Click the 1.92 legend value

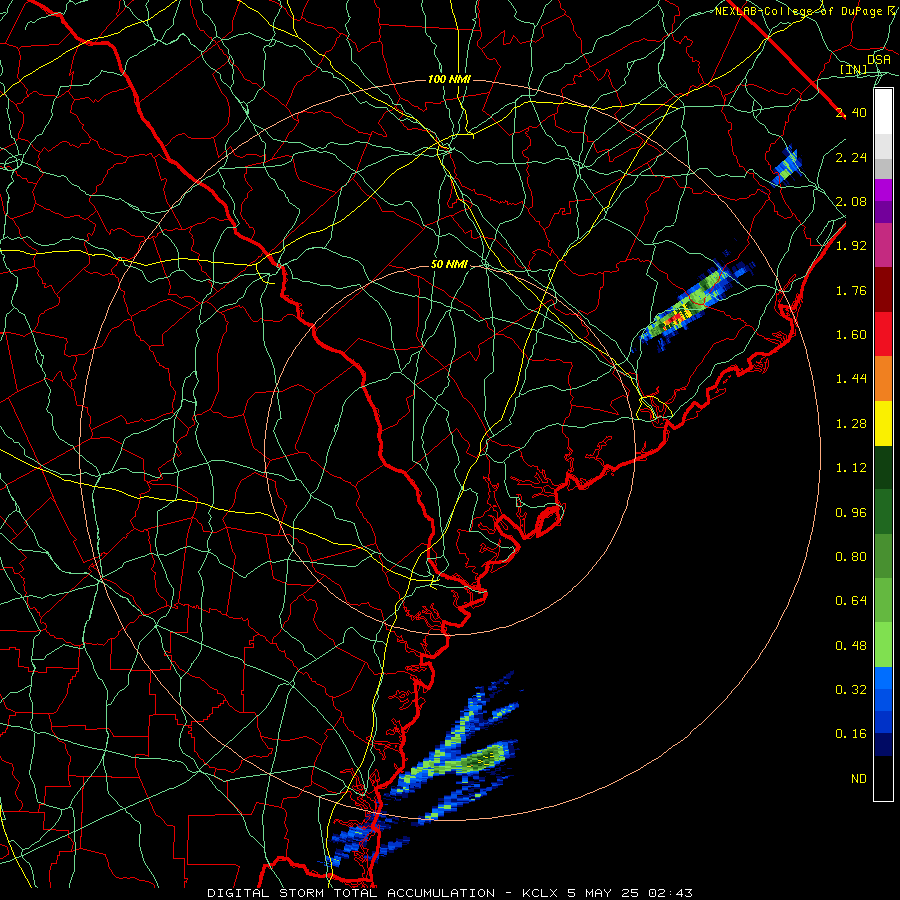pyautogui.click(x=851, y=246)
